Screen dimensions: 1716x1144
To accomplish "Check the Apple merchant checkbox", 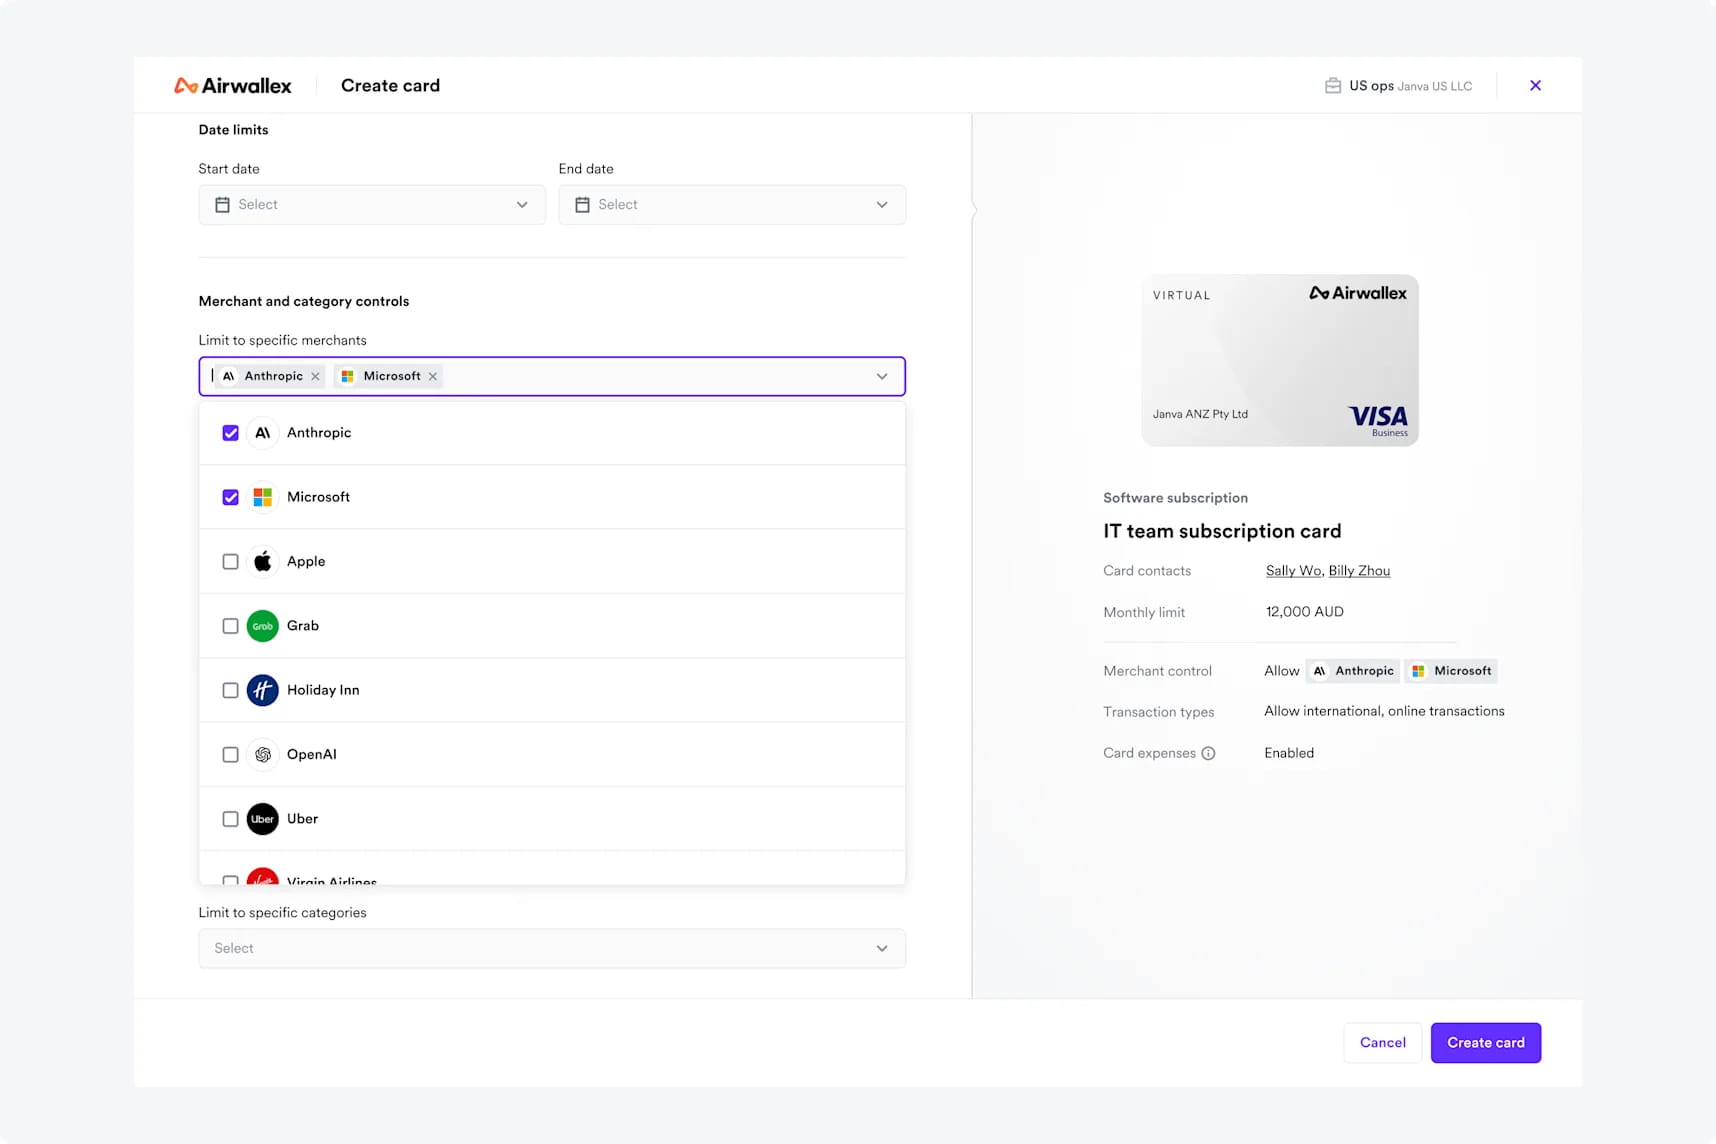I will 230,562.
